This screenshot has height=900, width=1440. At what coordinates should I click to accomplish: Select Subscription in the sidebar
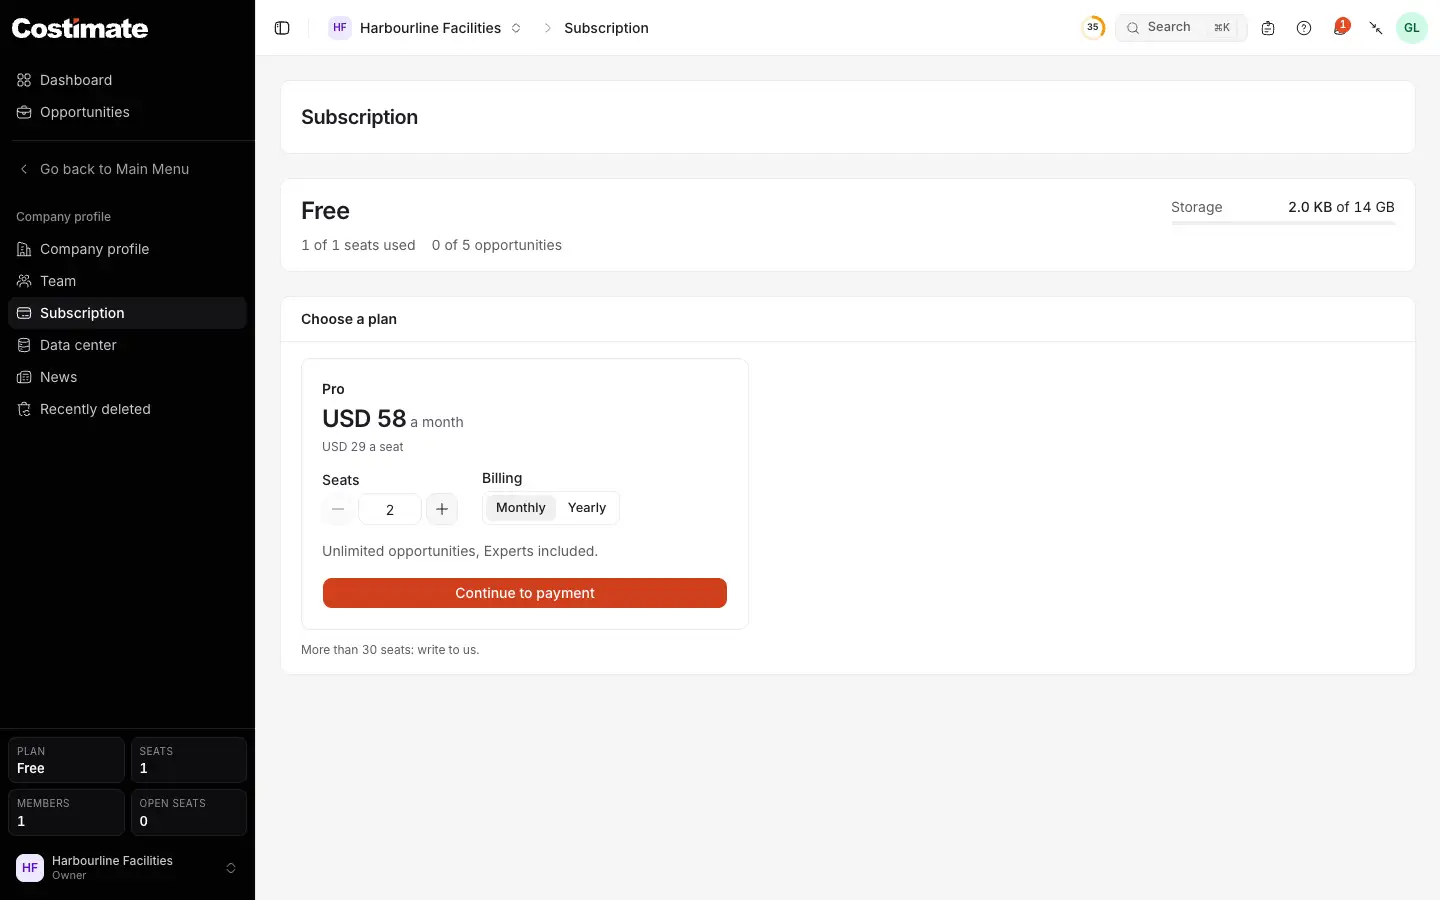point(127,313)
